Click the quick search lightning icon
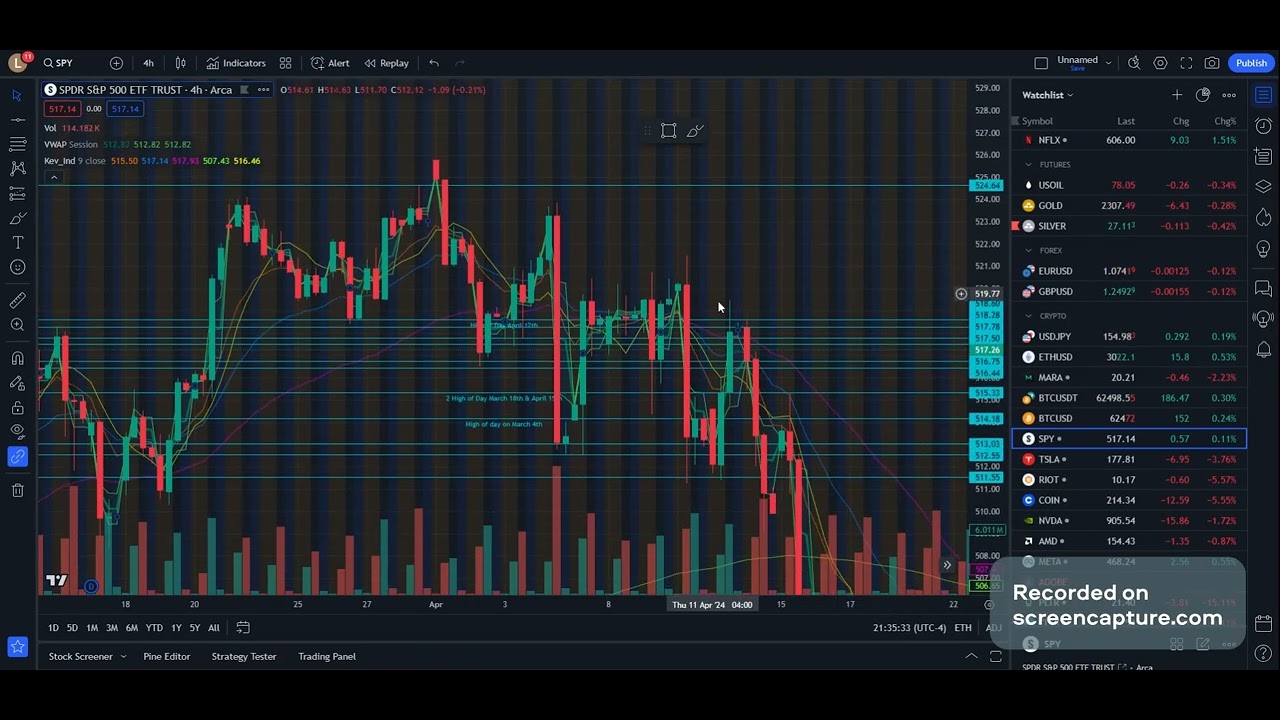 [x=1134, y=63]
